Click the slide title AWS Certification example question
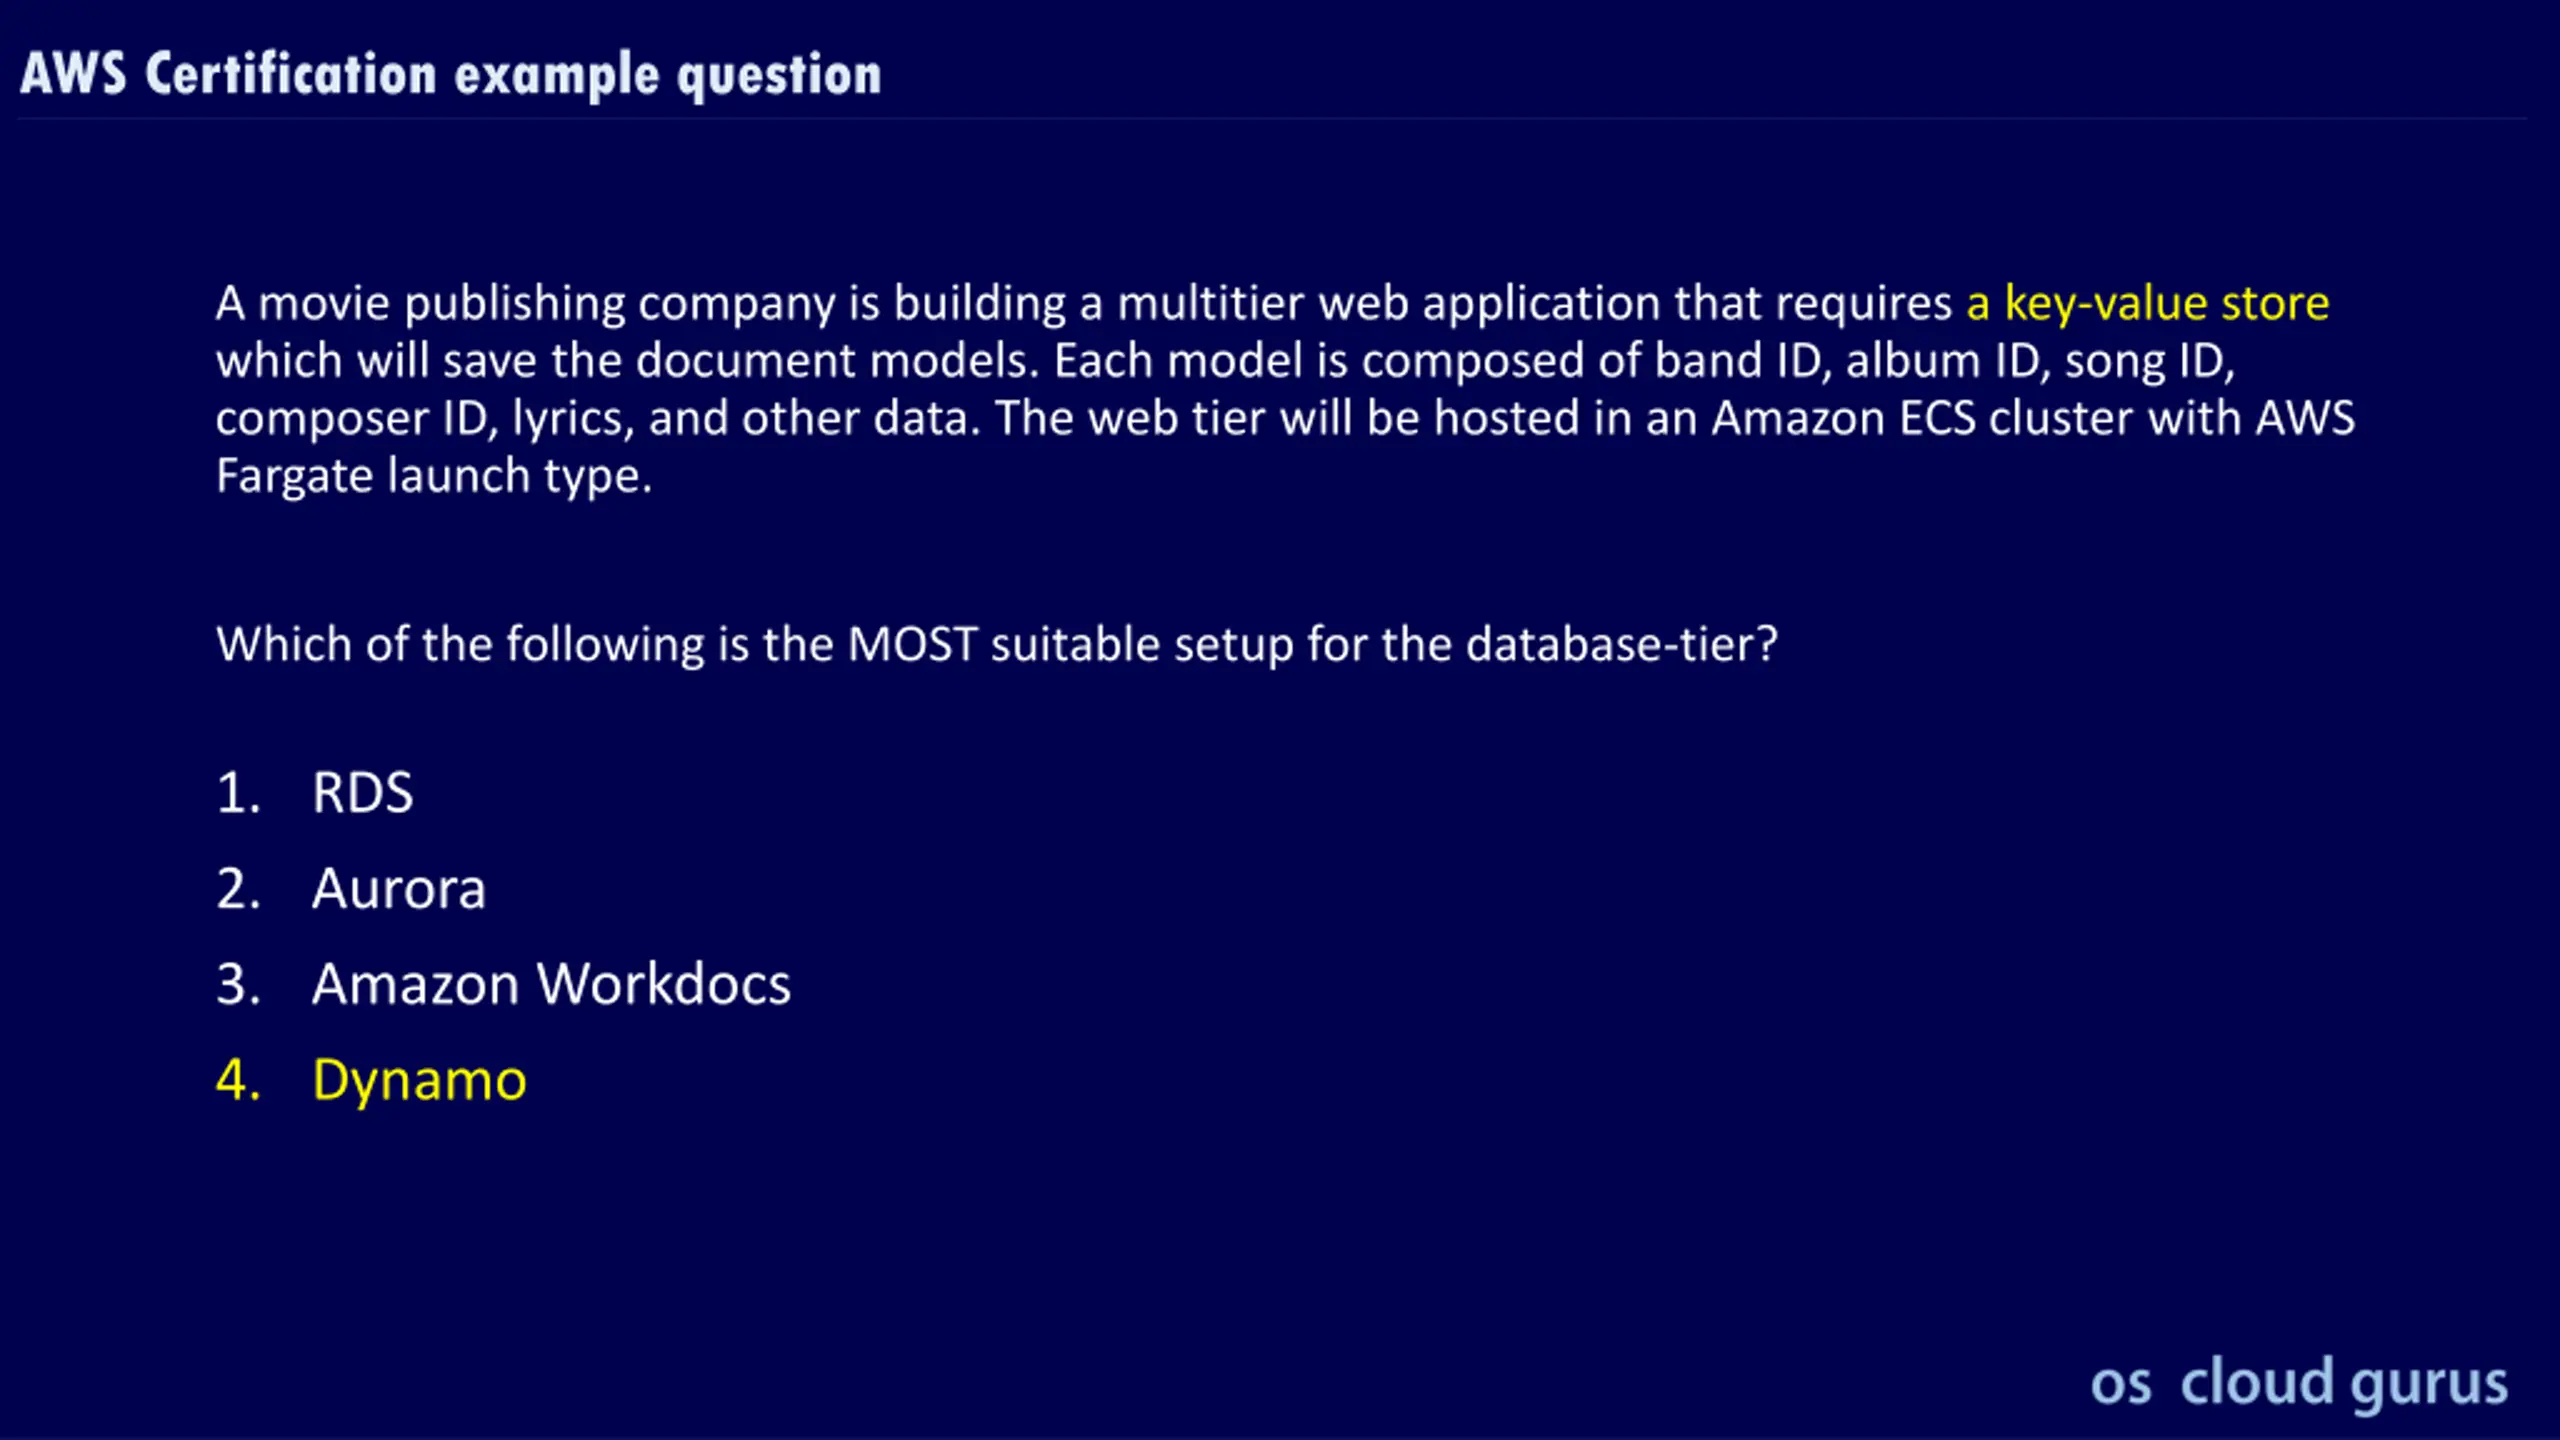2560x1440 pixels. 451,75
